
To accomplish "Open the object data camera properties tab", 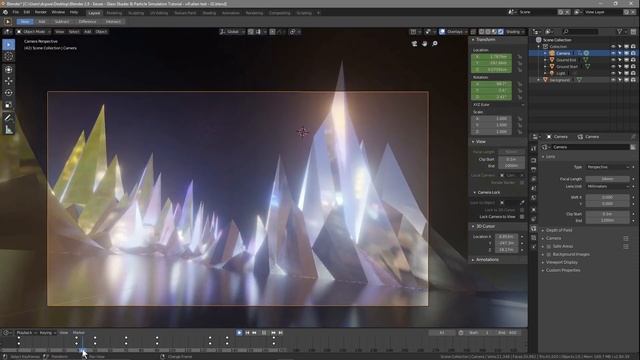I will coord(533,229).
